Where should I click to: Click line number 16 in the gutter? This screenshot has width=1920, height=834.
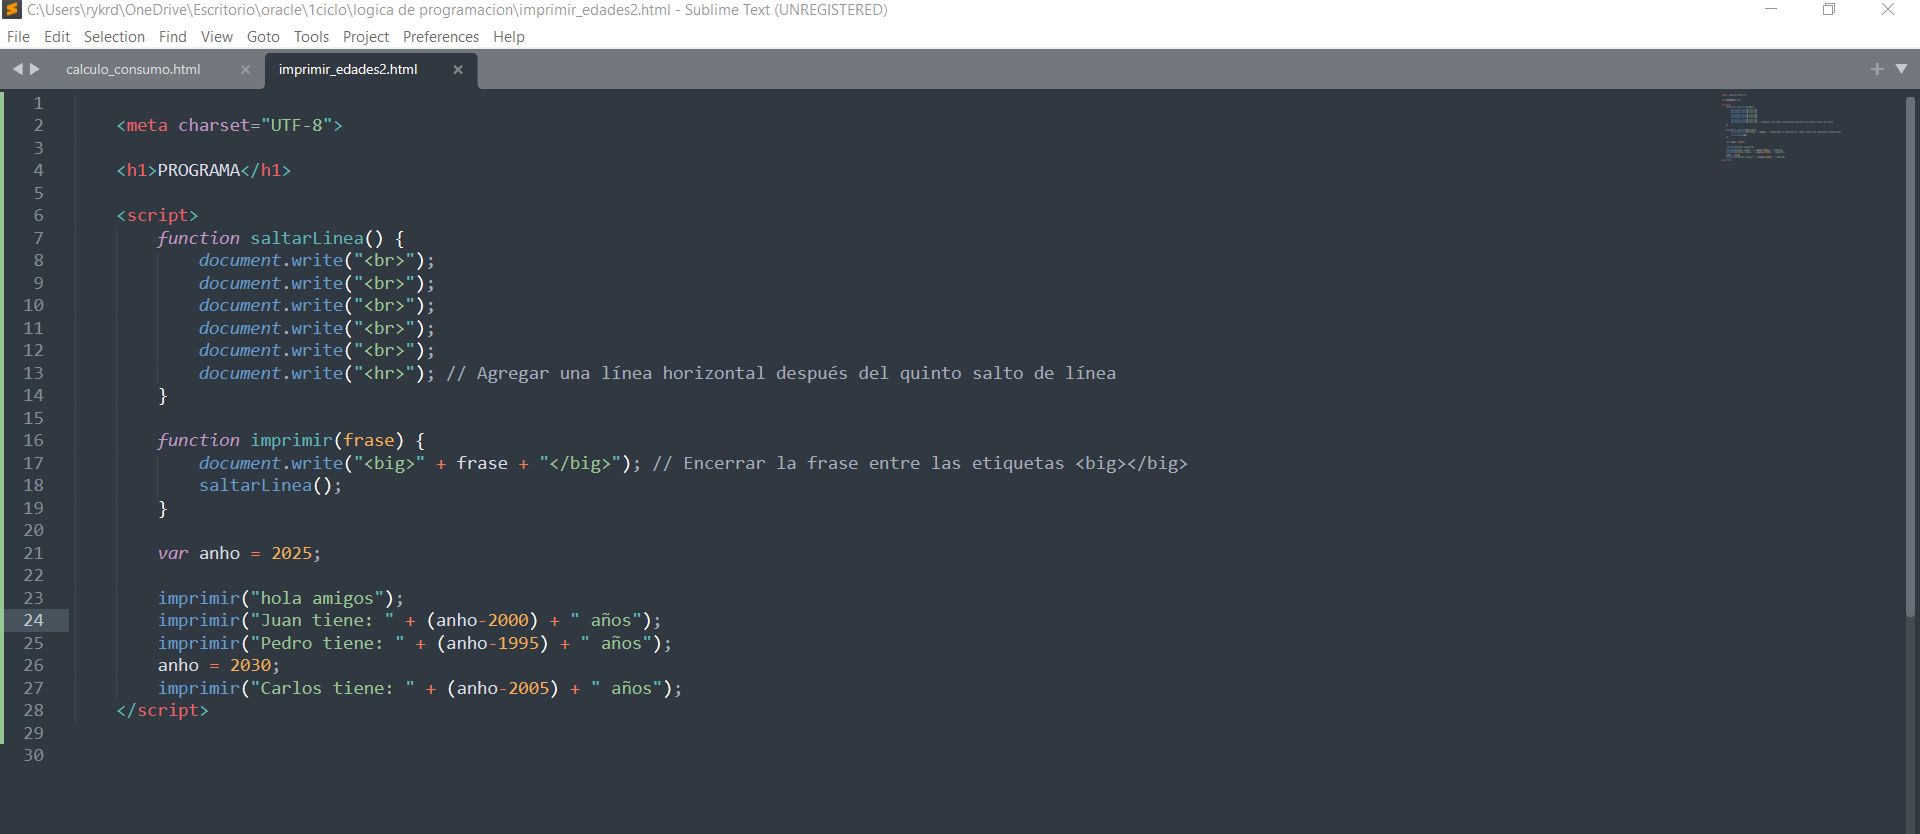coord(34,440)
